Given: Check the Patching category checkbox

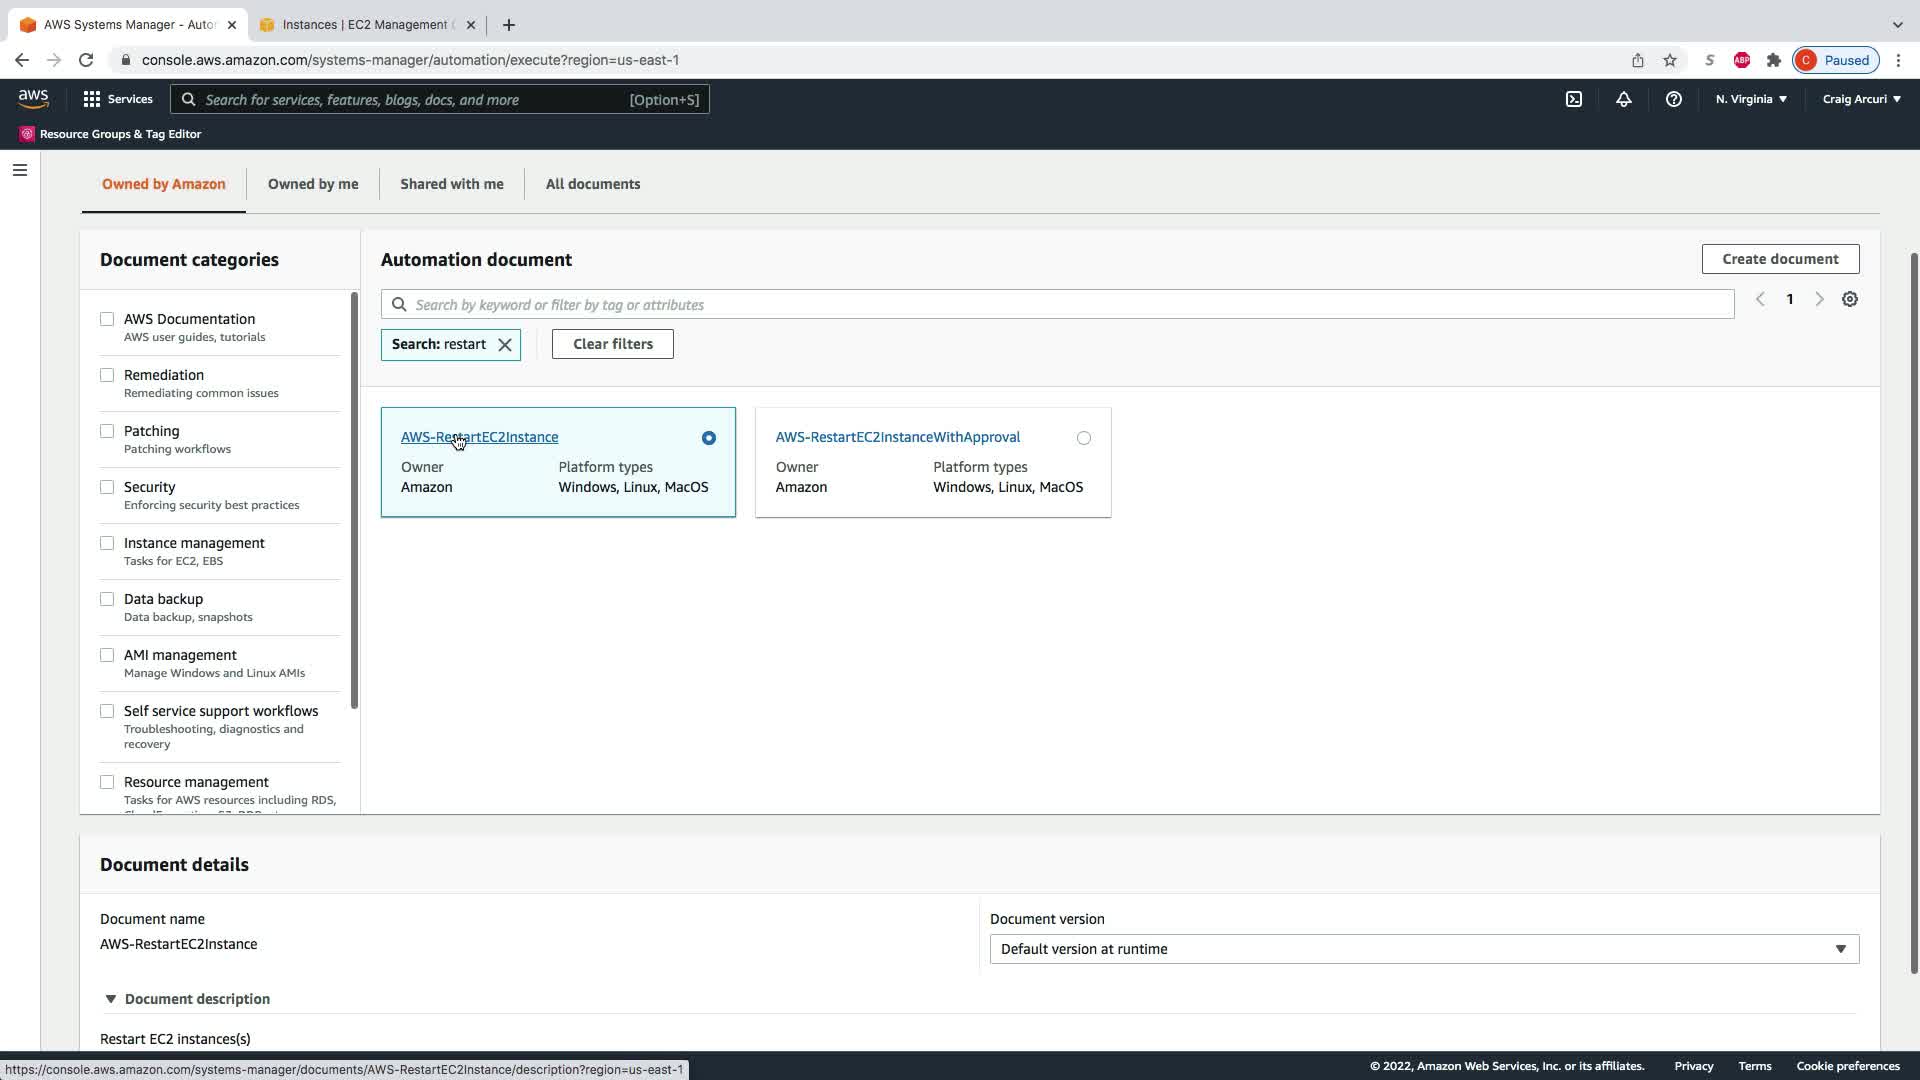Looking at the screenshot, I should [x=107, y=431].
